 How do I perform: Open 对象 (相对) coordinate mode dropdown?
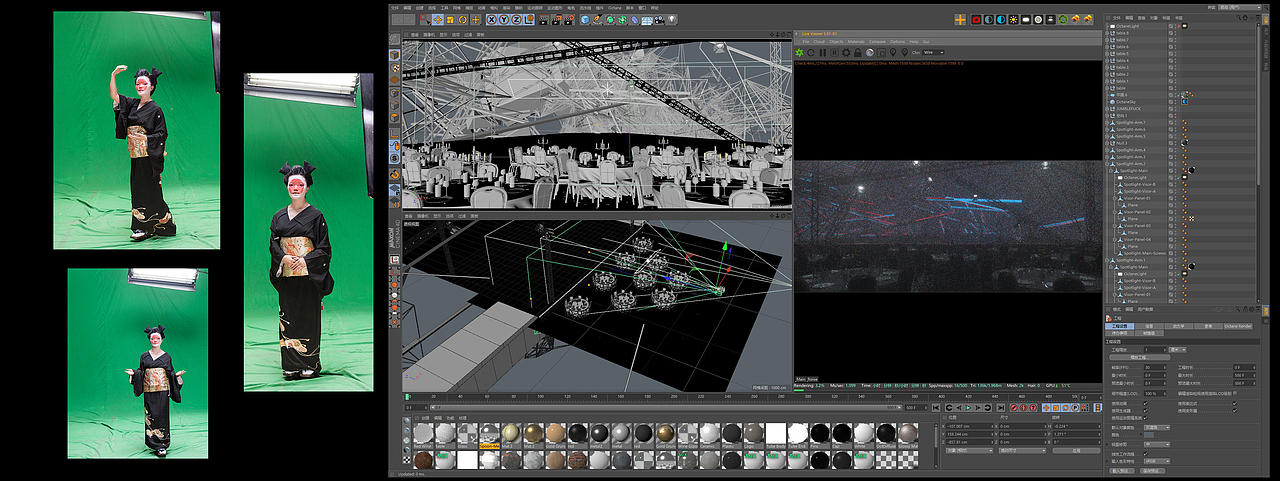970,451
